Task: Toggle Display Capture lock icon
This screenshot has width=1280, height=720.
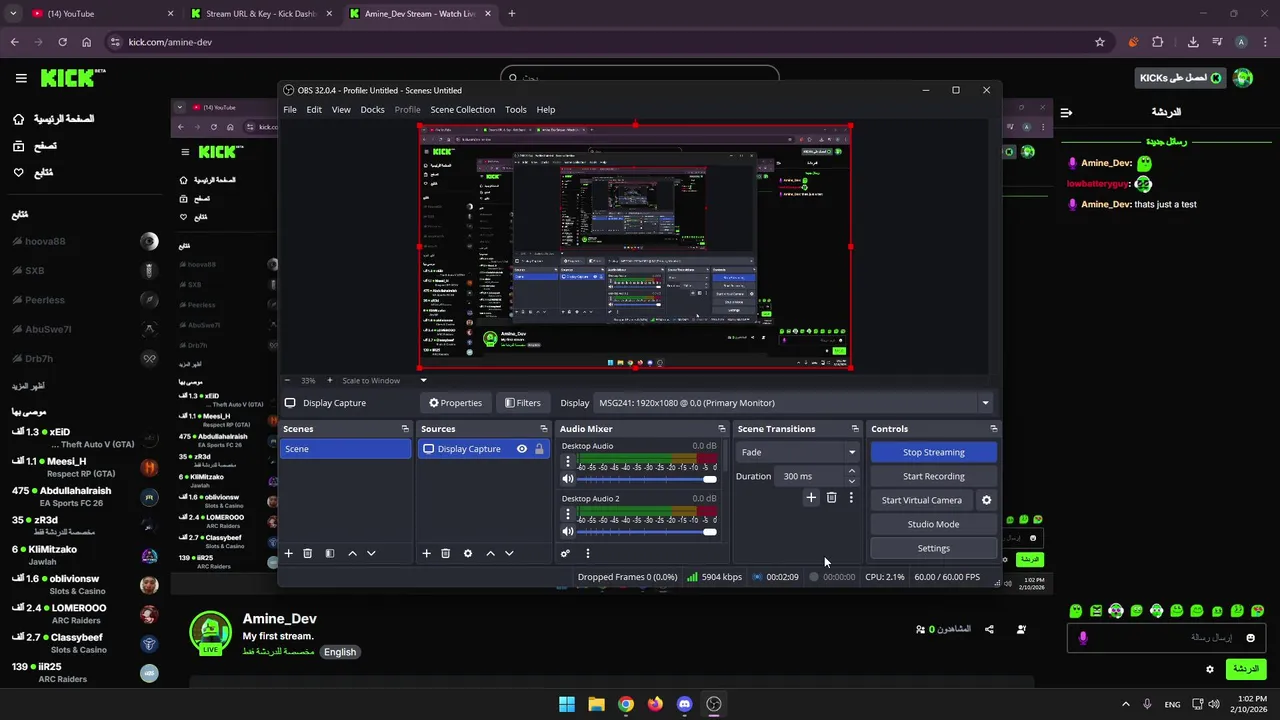Action: (x=539, y=449)
